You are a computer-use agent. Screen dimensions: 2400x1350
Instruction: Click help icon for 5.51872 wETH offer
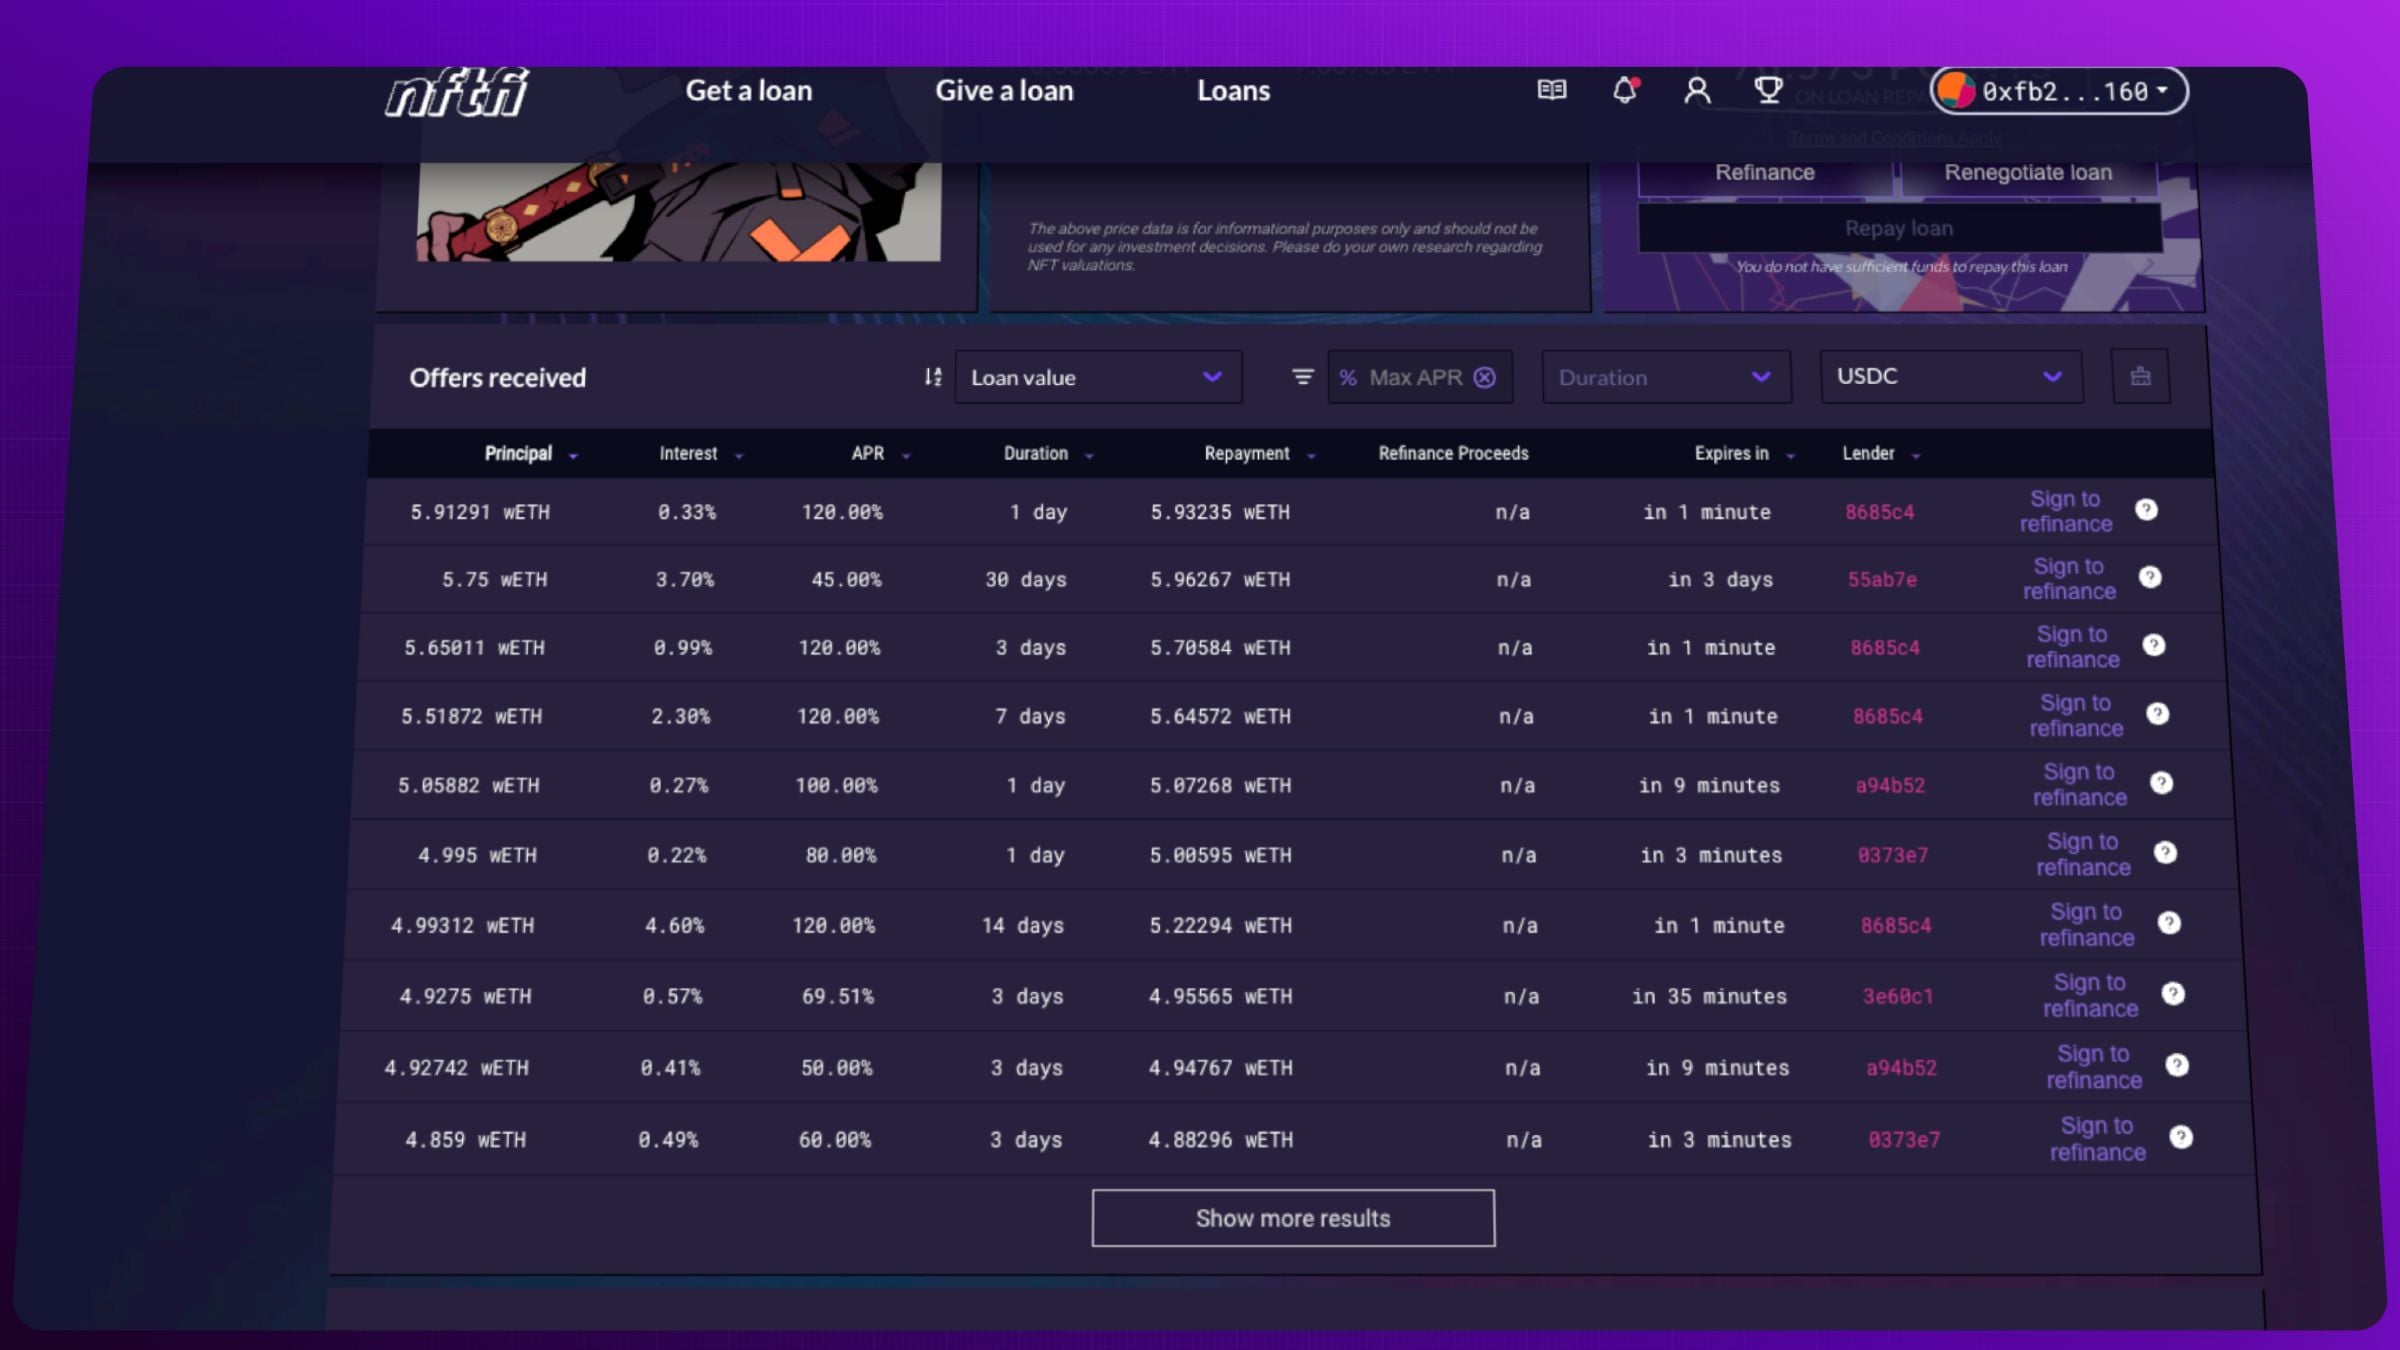(x=2158, y=714)
